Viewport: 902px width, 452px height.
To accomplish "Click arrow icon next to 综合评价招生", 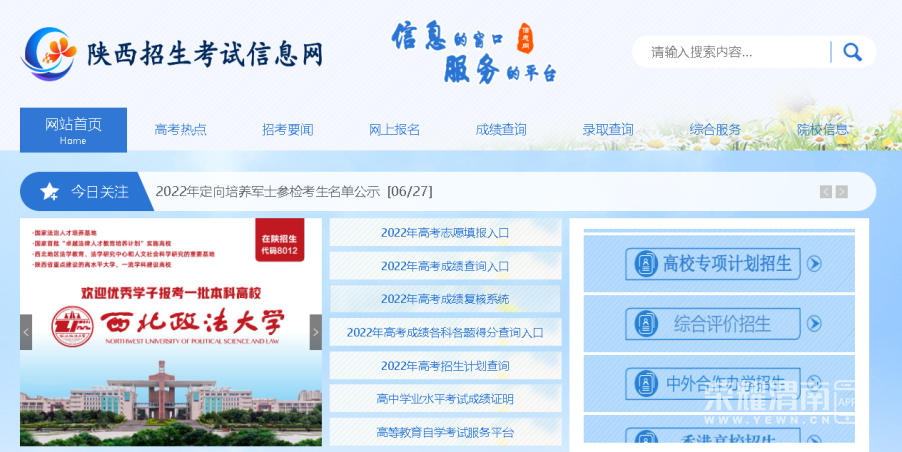I will (814, 323).
